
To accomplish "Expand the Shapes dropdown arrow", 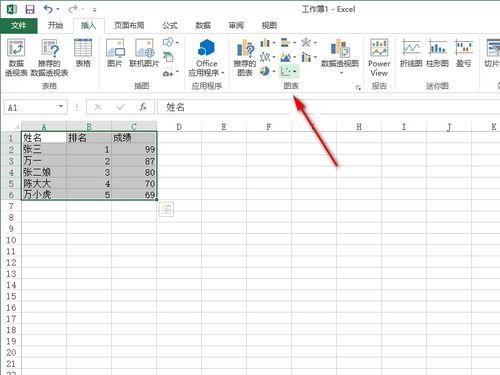I will coord(177,43).
